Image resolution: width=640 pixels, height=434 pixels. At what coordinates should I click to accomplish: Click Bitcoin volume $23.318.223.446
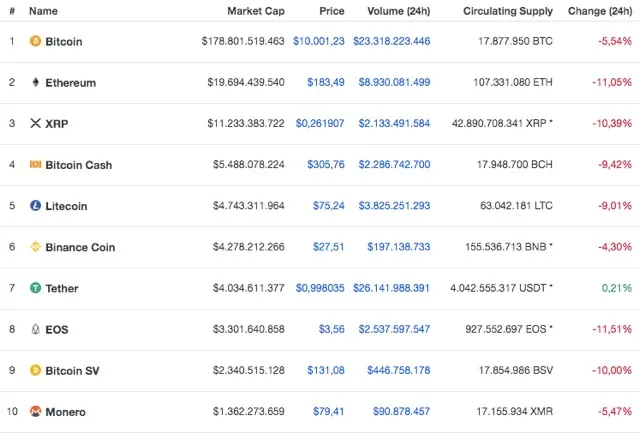[x=391, y=41]
